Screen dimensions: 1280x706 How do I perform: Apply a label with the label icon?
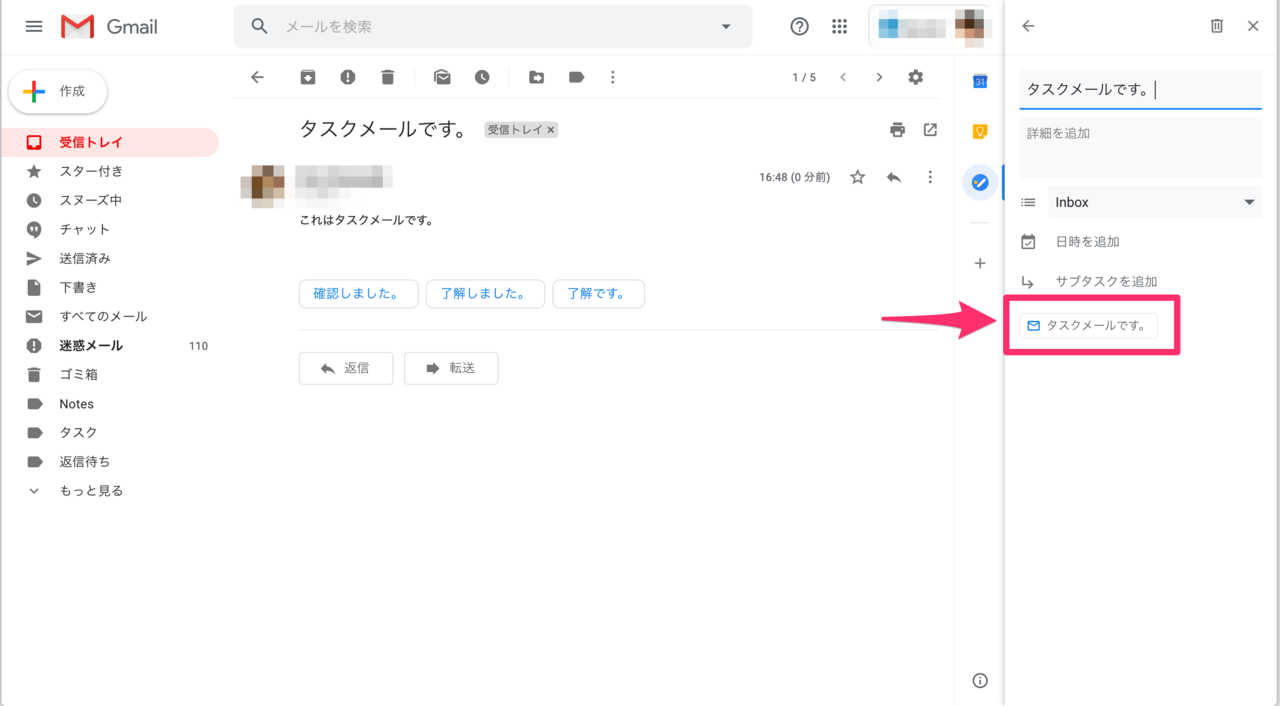576,76
